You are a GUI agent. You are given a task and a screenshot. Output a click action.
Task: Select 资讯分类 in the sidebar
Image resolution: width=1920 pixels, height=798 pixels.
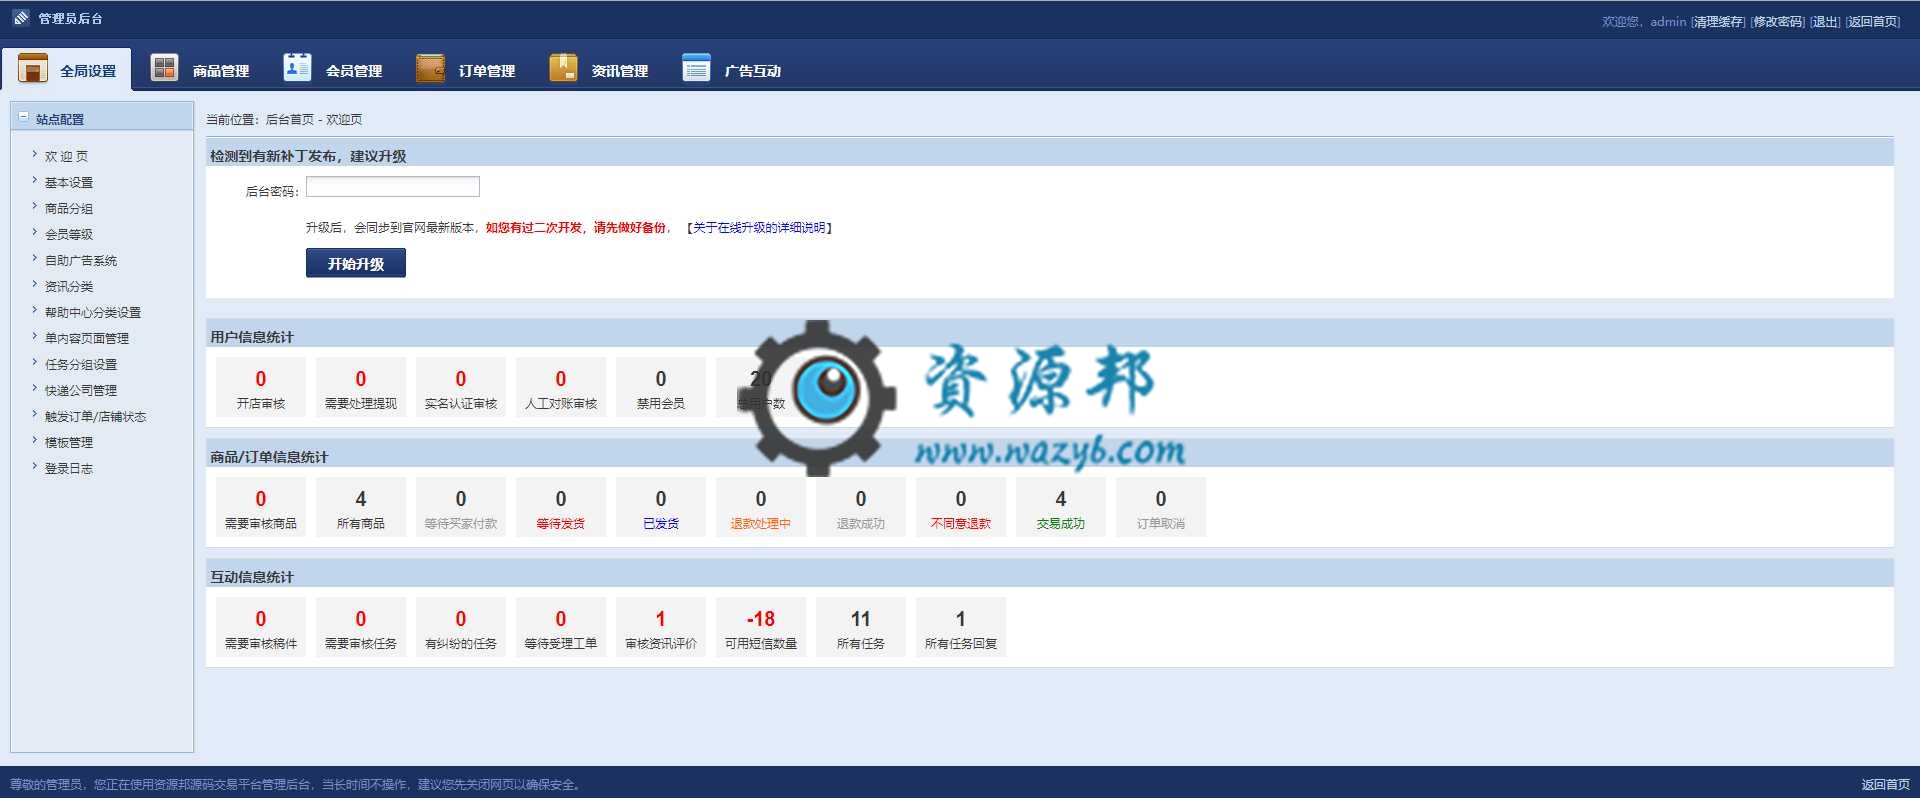pyautogui.click(x=69, y=286)
